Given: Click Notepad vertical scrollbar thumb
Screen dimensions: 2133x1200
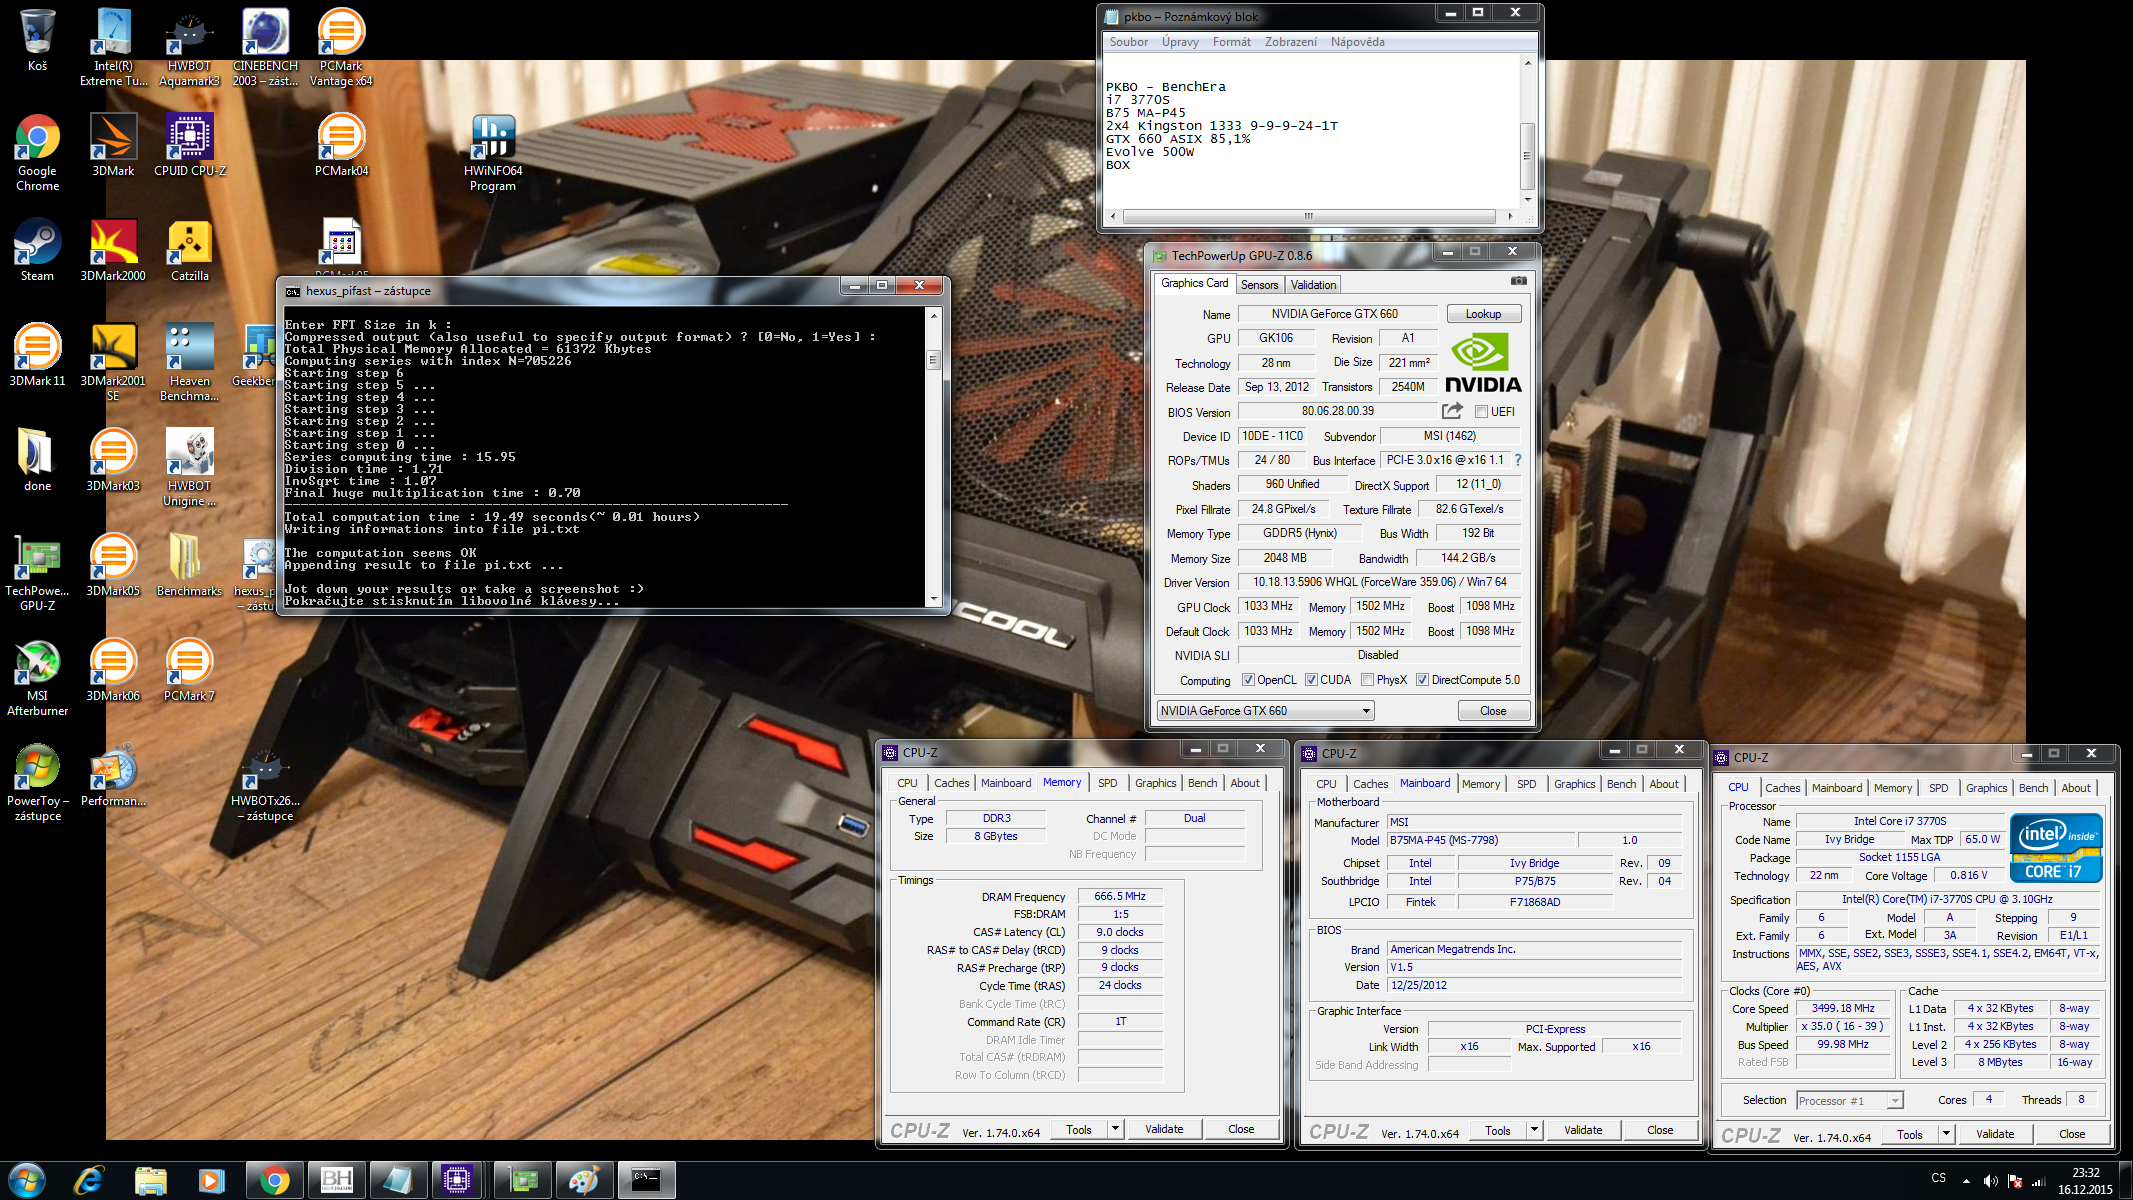Looking at the screenshot, I should coord(1527,156).
